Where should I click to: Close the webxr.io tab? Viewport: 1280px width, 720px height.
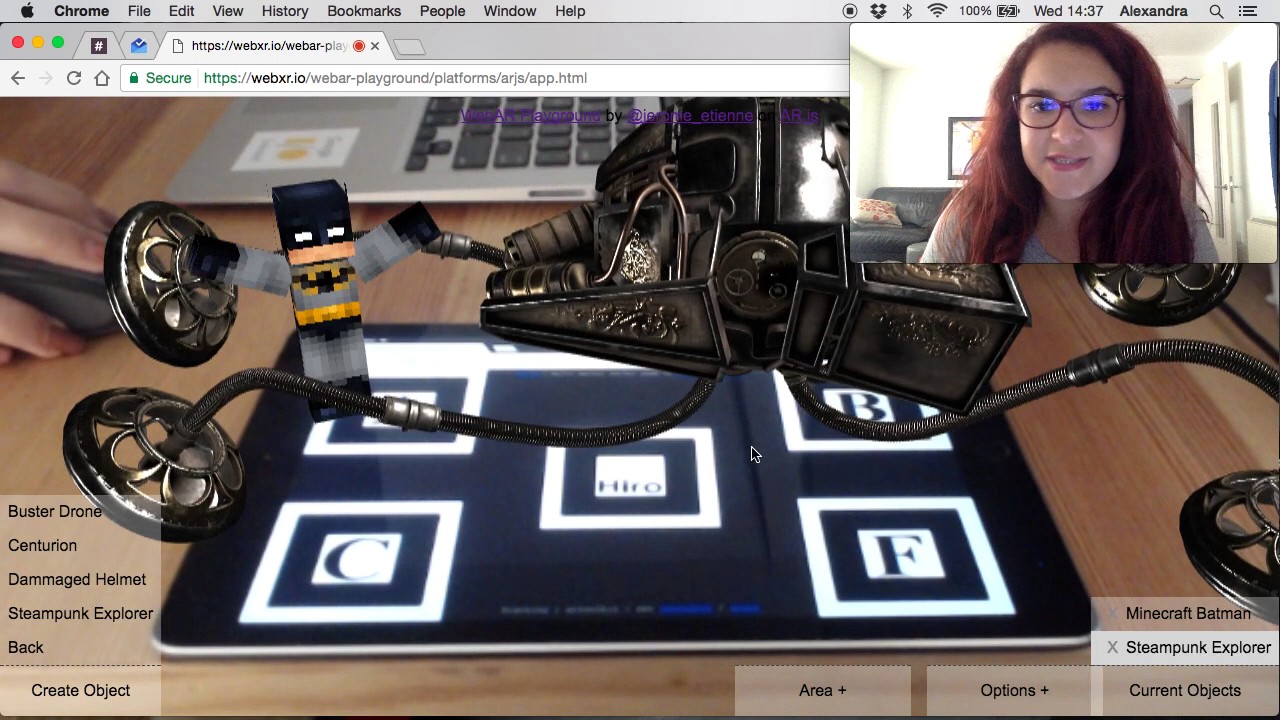tap(375, 46)
